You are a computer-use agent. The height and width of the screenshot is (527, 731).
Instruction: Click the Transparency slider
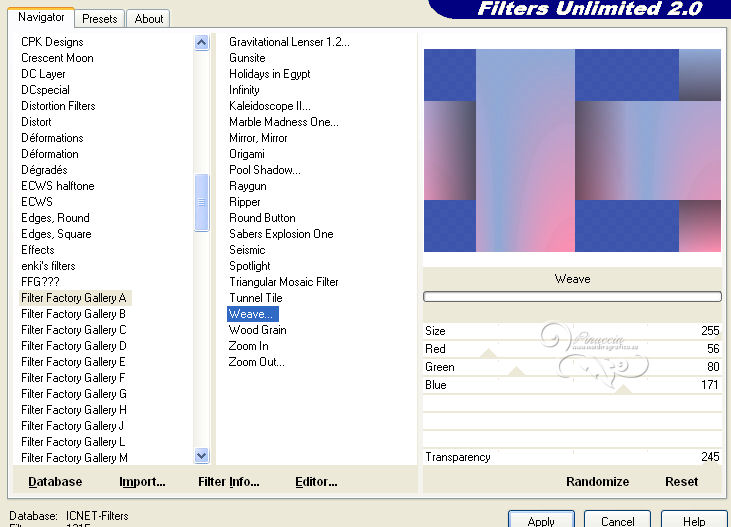point(572,457)
